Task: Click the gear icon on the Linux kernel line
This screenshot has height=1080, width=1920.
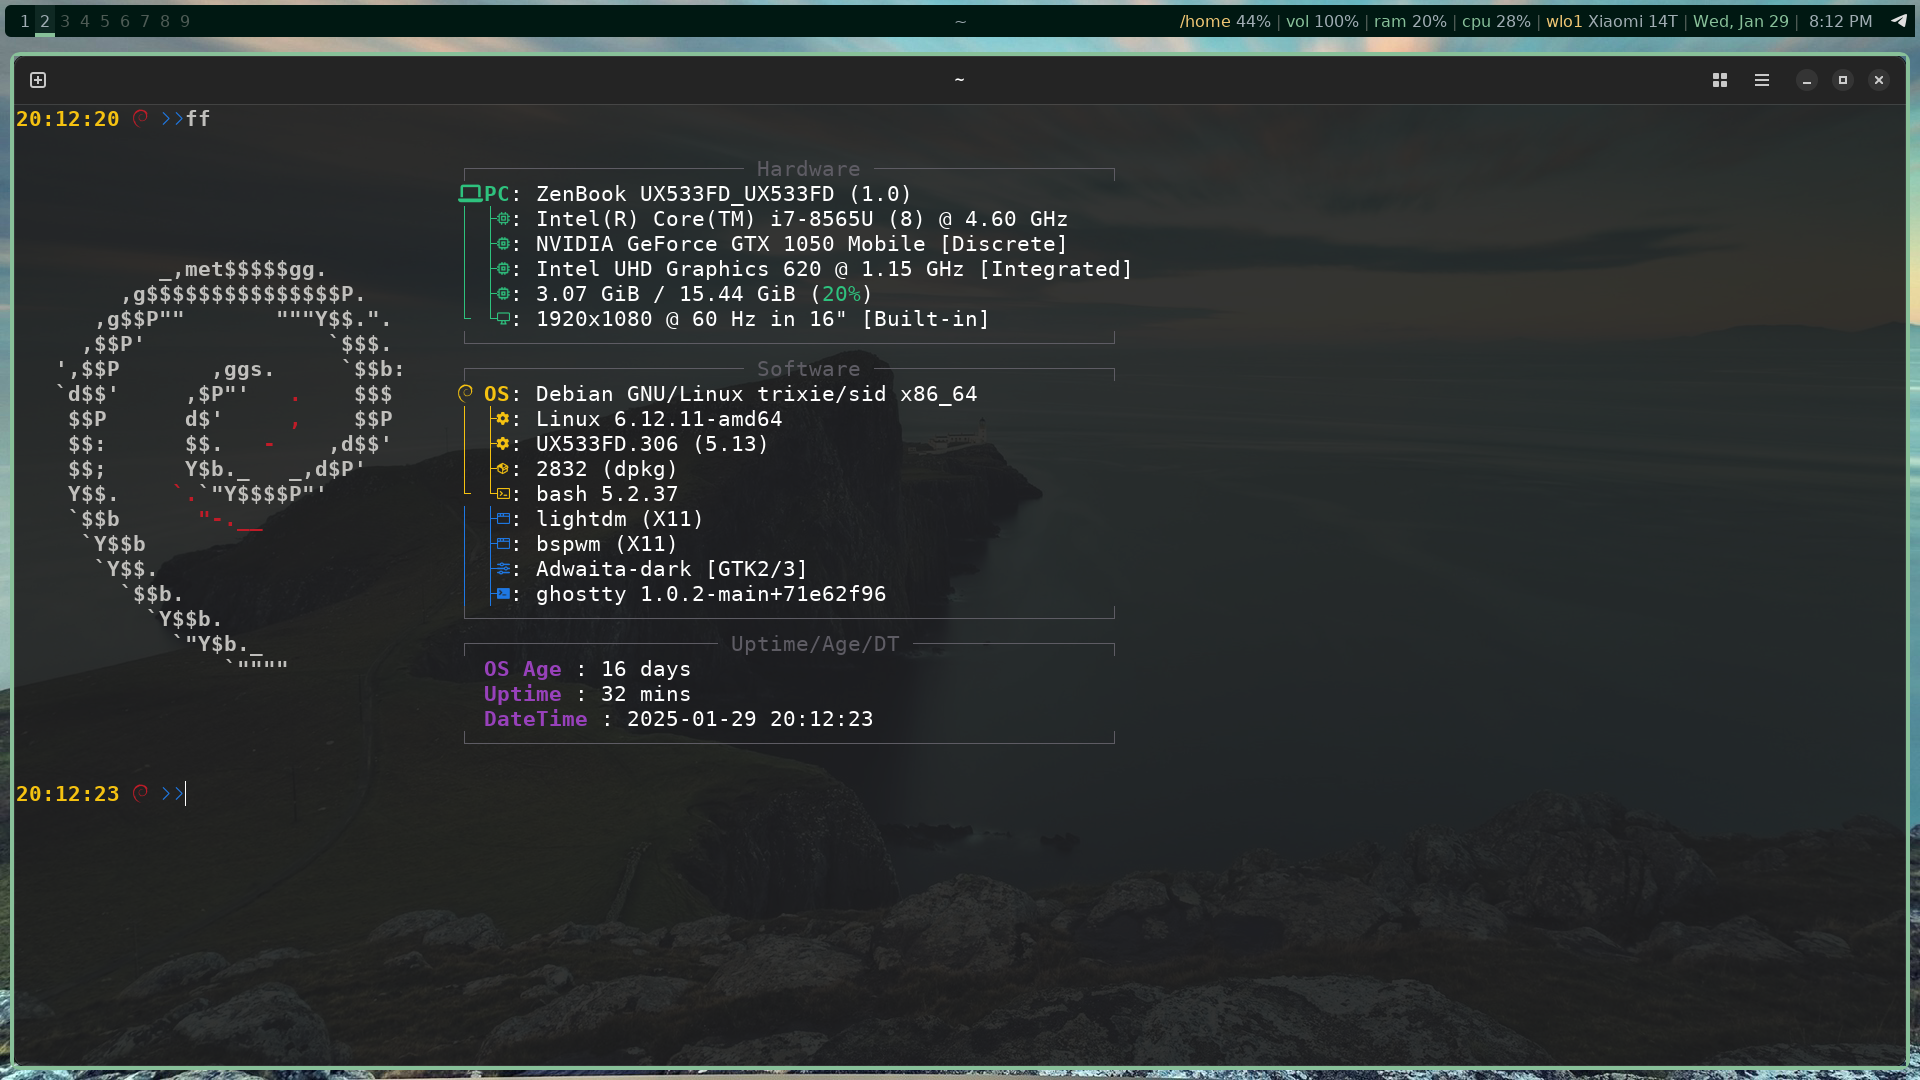Action: tap(503, 419)
